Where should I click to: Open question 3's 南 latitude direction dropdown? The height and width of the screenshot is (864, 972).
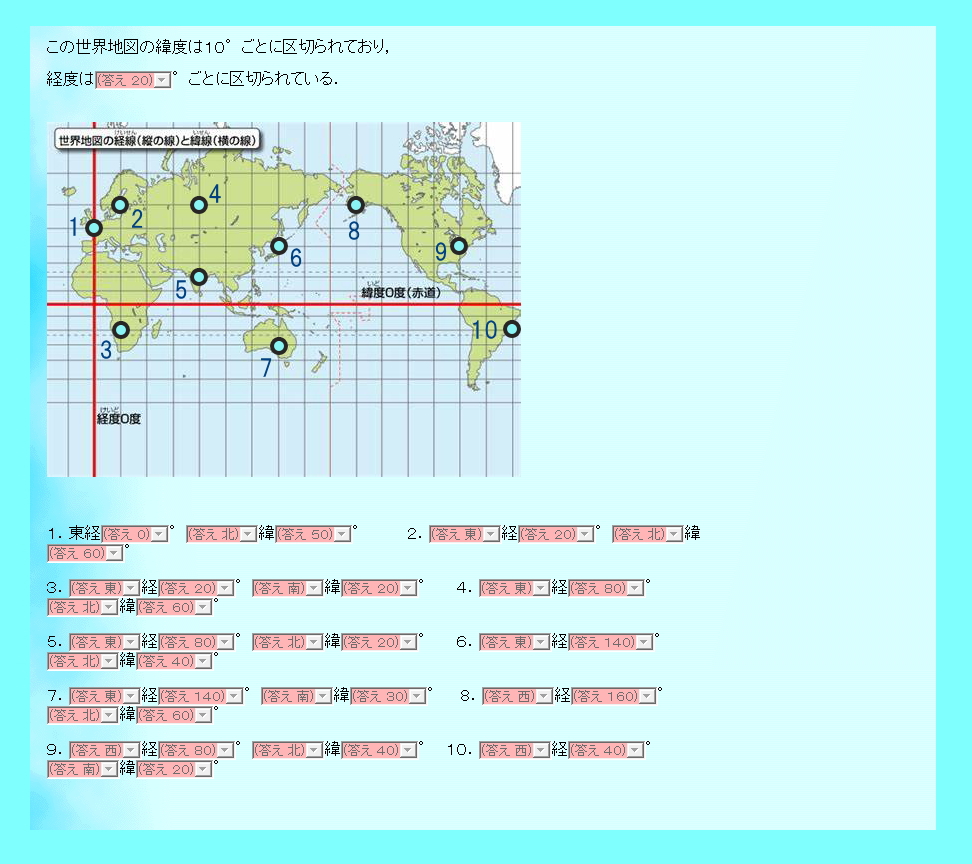tap(287, 588)
